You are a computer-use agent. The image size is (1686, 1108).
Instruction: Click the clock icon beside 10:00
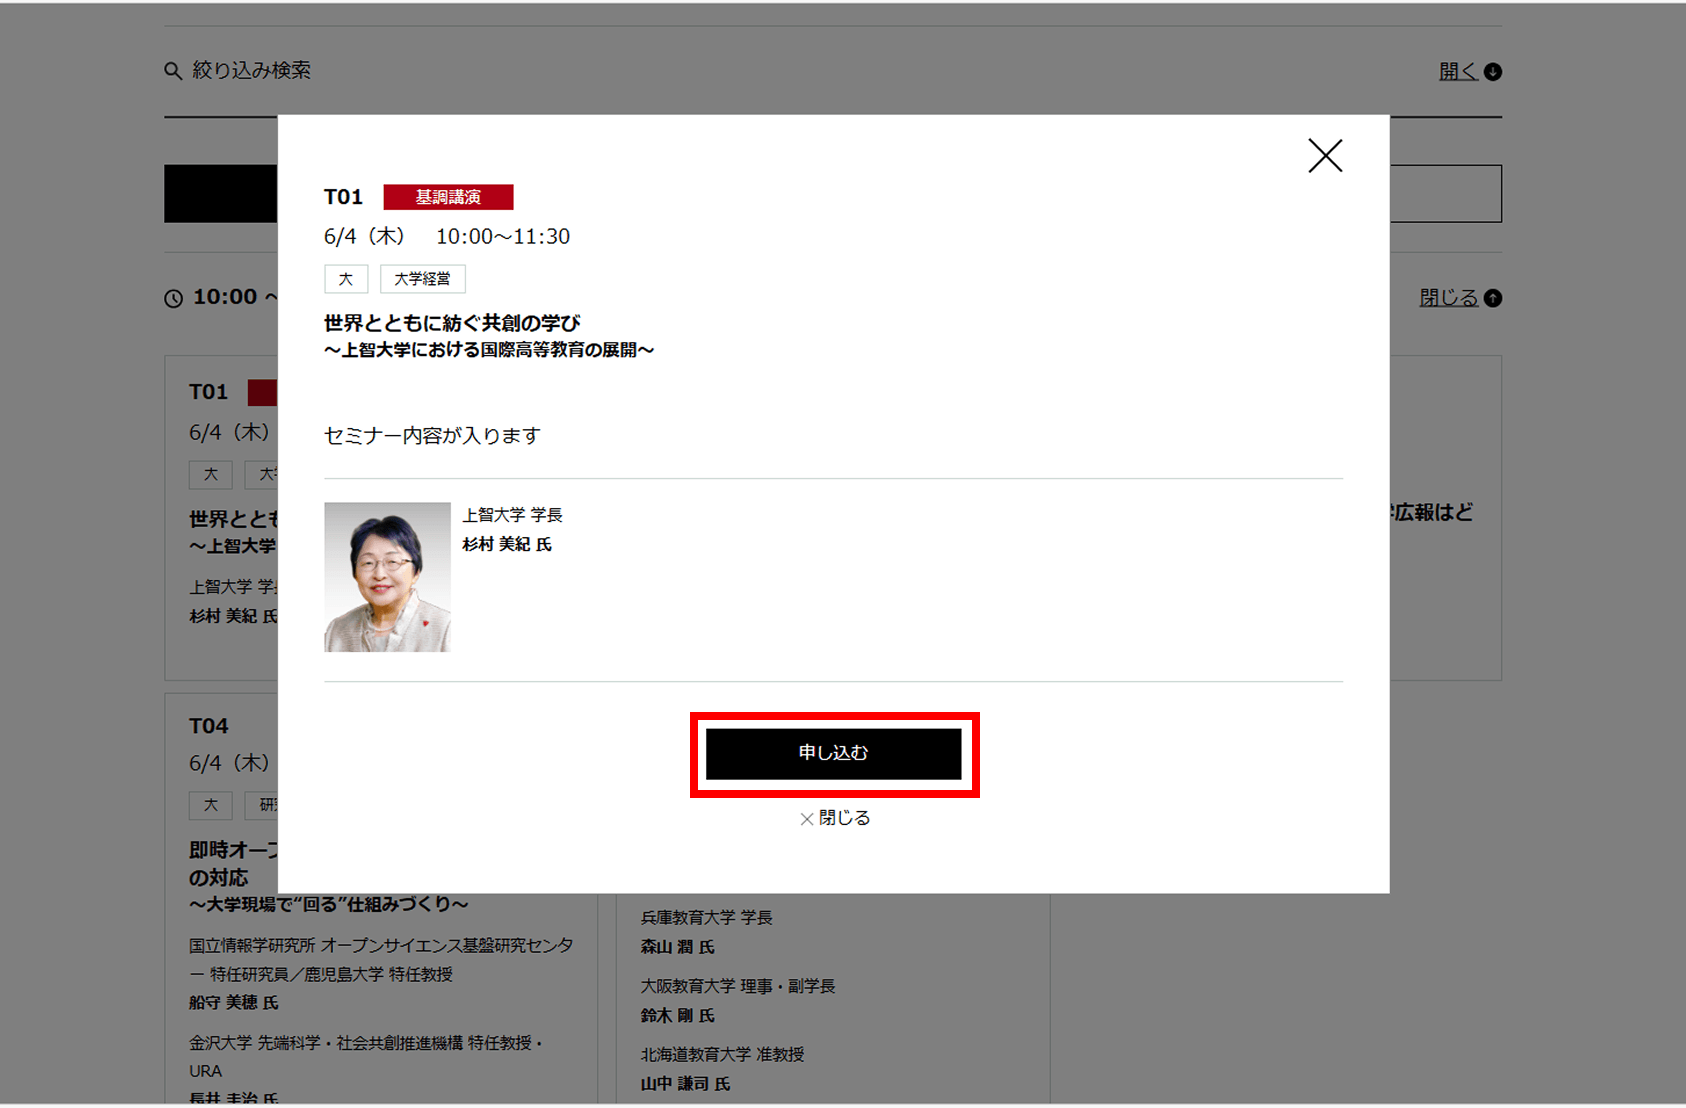coord(174,298)
